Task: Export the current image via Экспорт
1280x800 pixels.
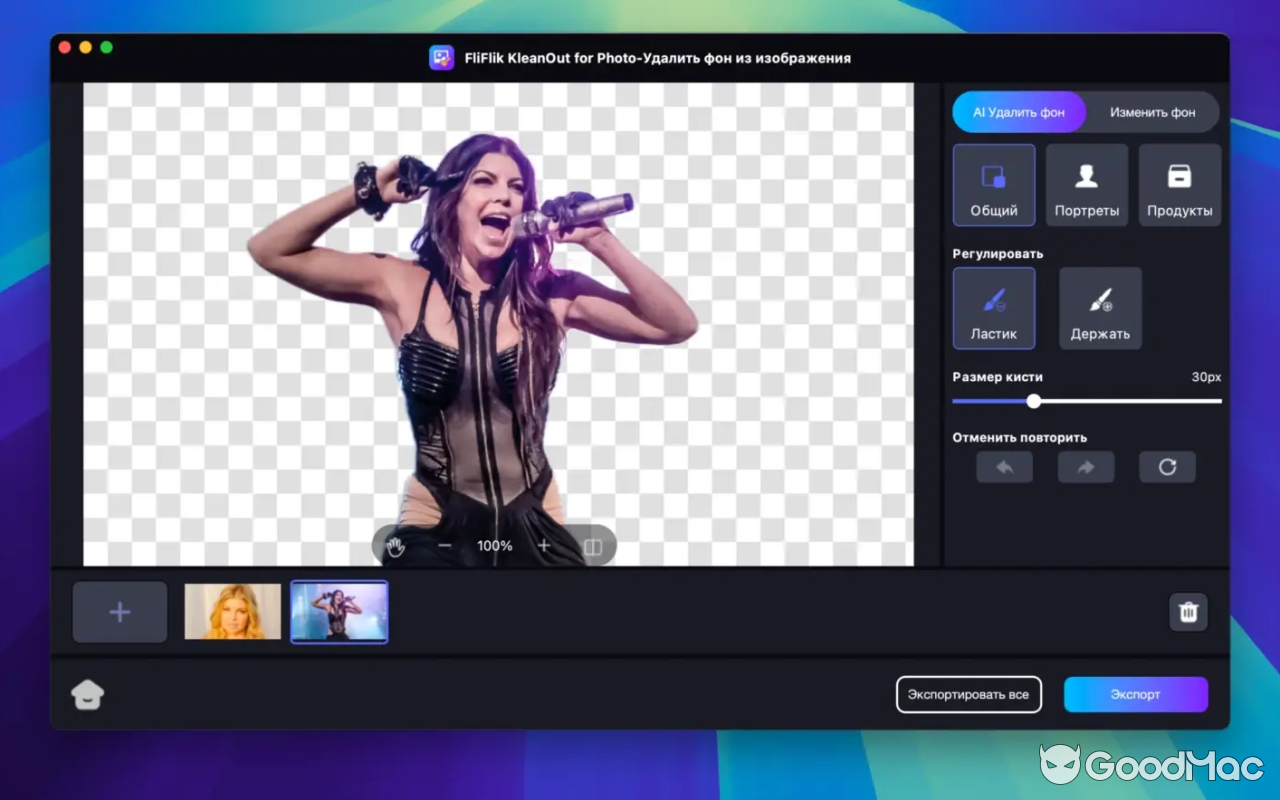Action: point(1136,694)
